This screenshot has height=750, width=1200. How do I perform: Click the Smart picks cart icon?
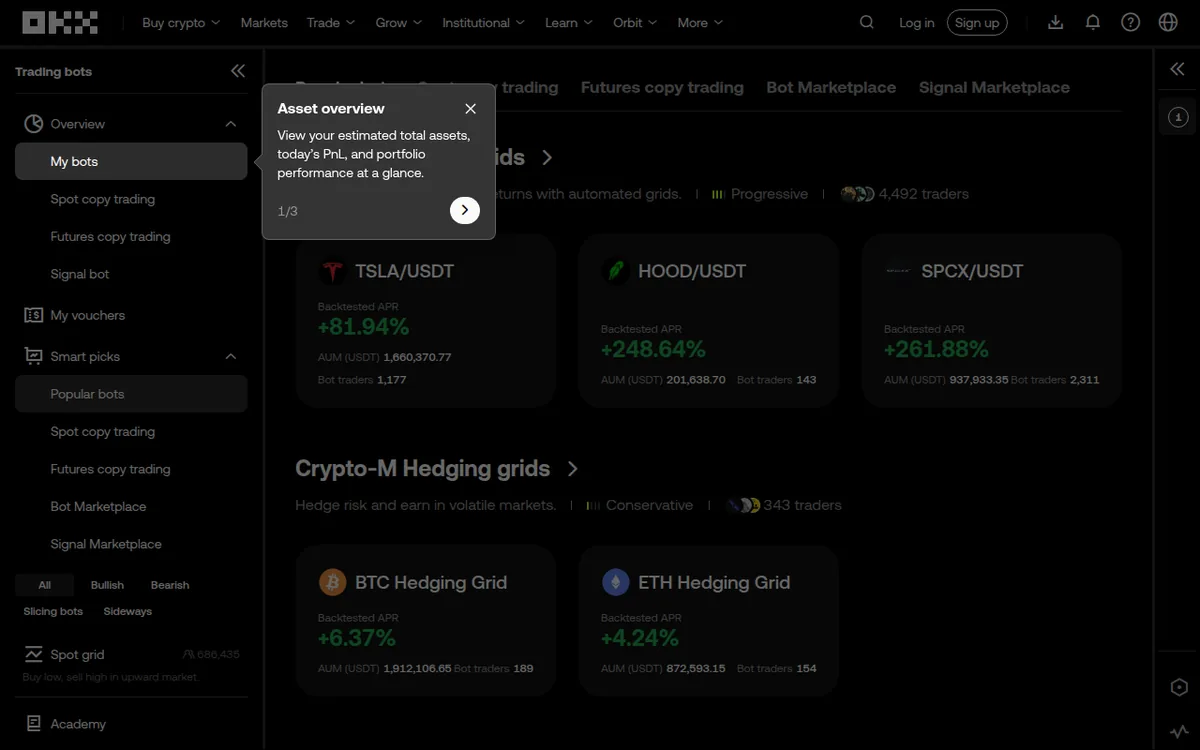coord(34,356)
